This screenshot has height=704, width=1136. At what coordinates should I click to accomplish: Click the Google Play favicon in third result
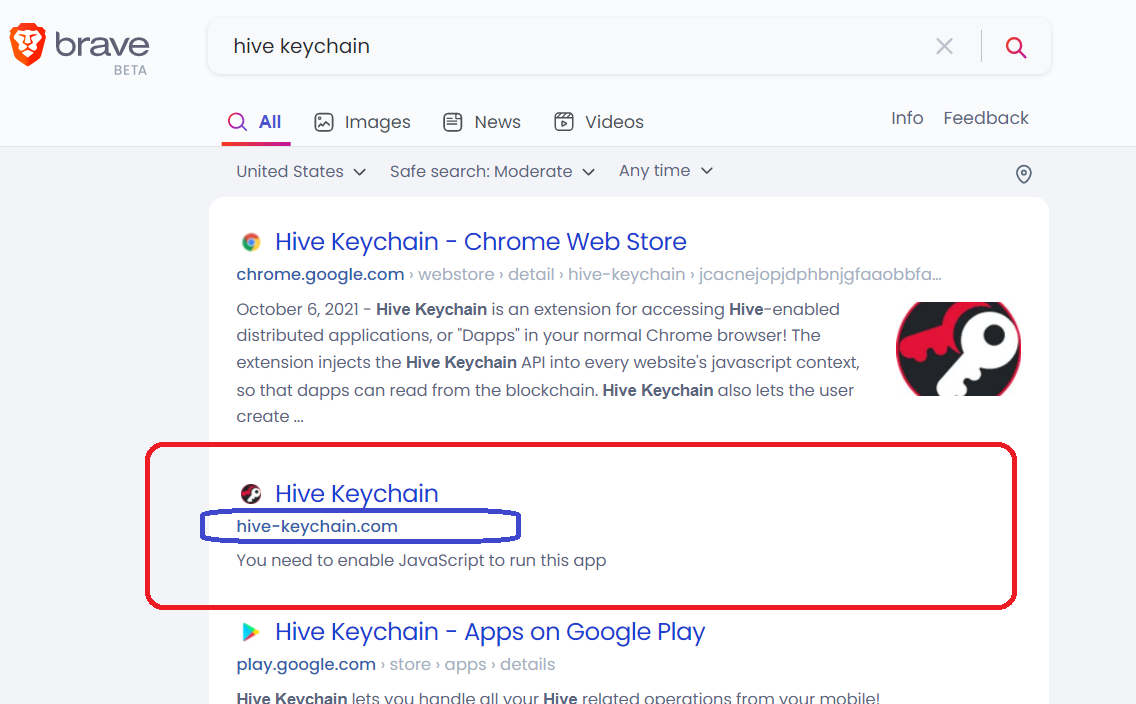coord(250,631)
